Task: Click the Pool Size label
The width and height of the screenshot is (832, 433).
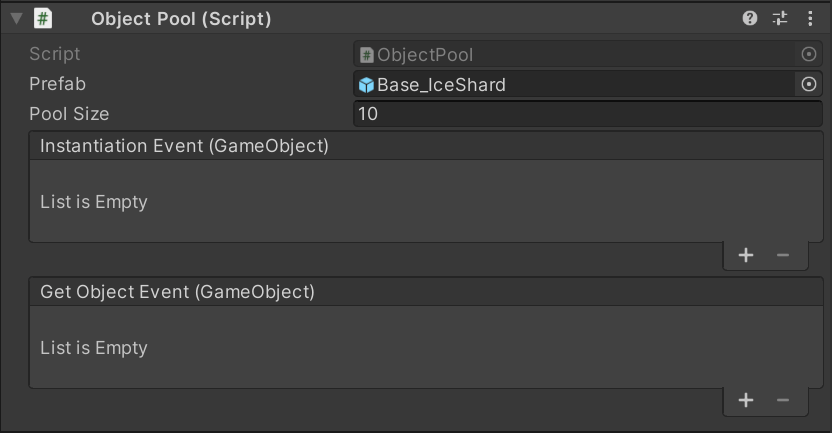Action: pyautogui.click(x=69, y=114)
